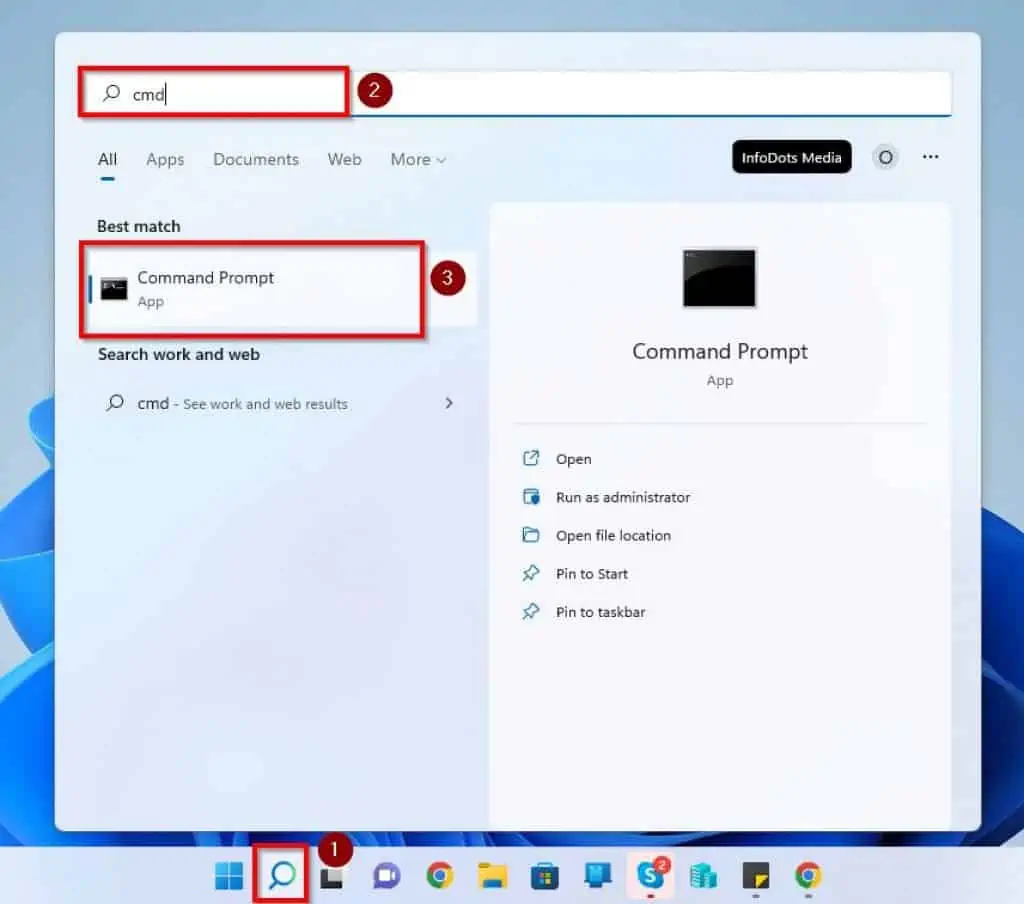The width and height of the screenshot is (1024, 904).
Task: Open File Explorer from the taskbar
Action: tap(491, 876)
